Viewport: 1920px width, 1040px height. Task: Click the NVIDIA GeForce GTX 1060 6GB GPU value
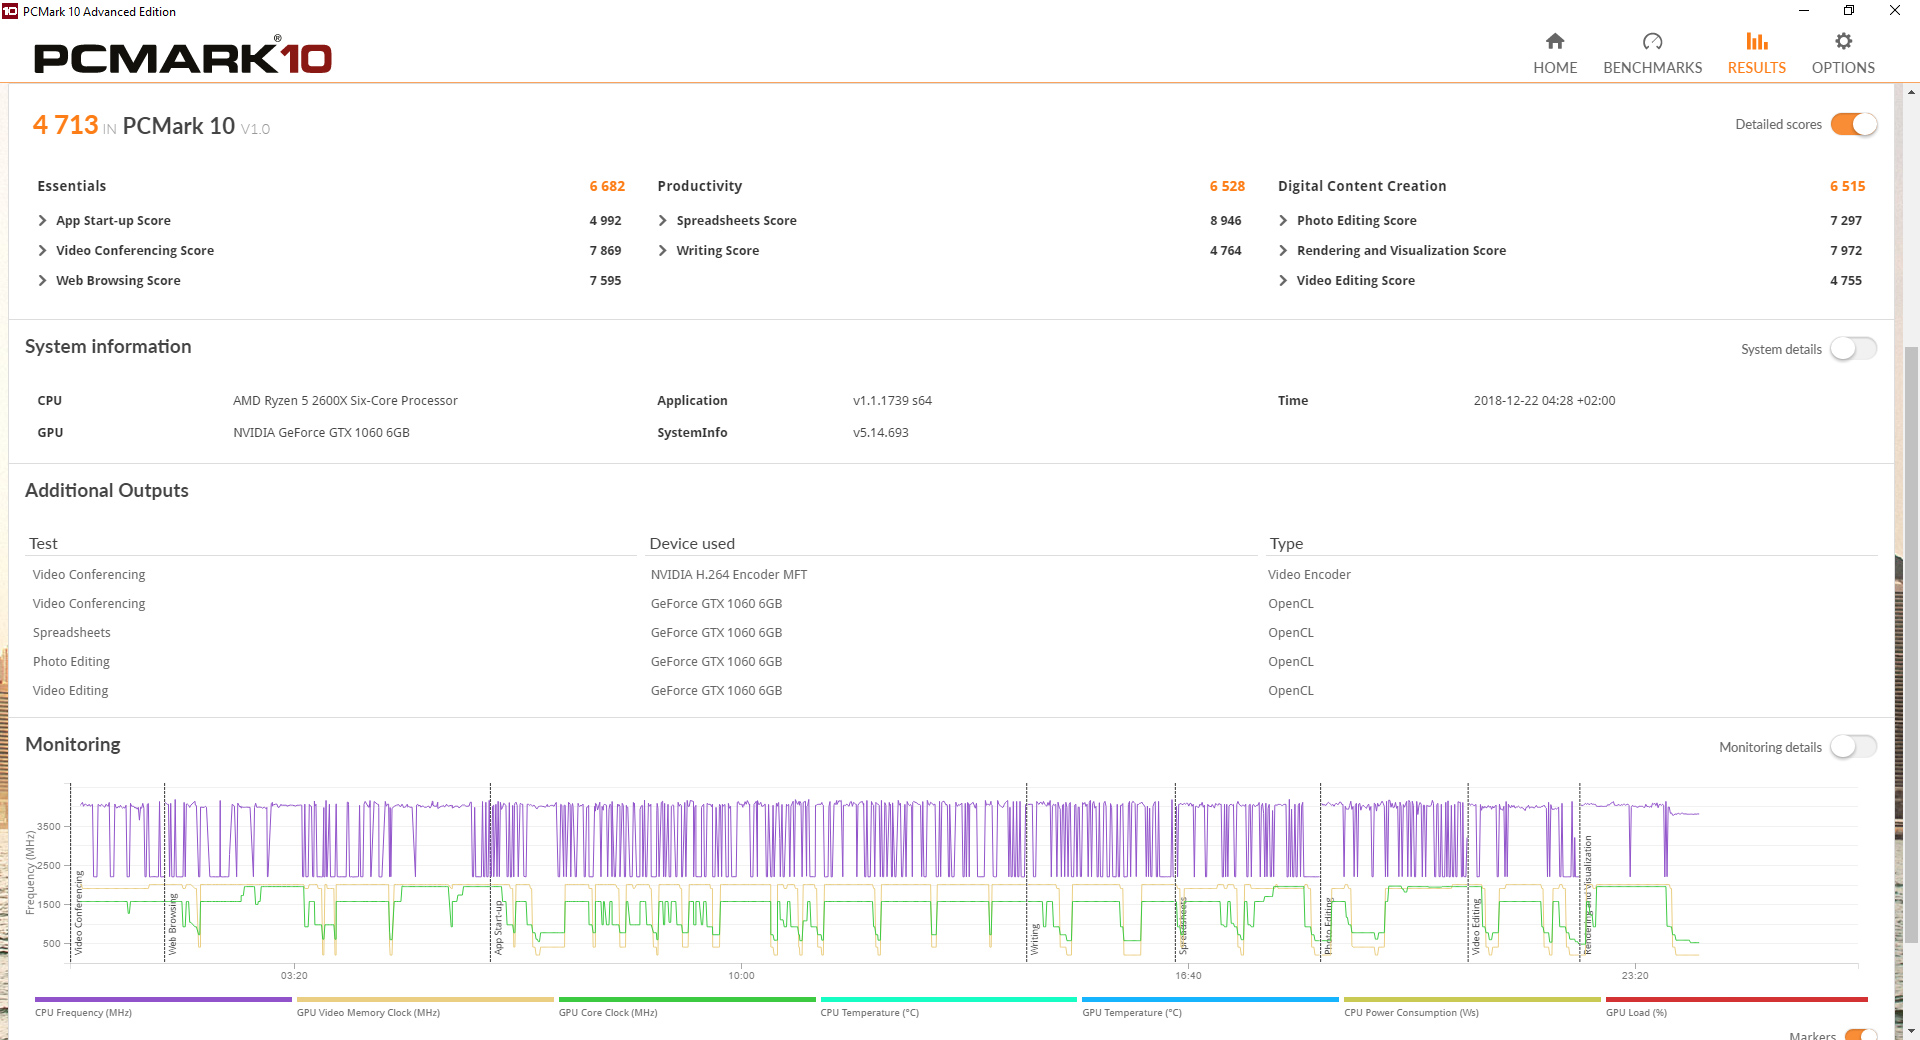click(321, 433)
